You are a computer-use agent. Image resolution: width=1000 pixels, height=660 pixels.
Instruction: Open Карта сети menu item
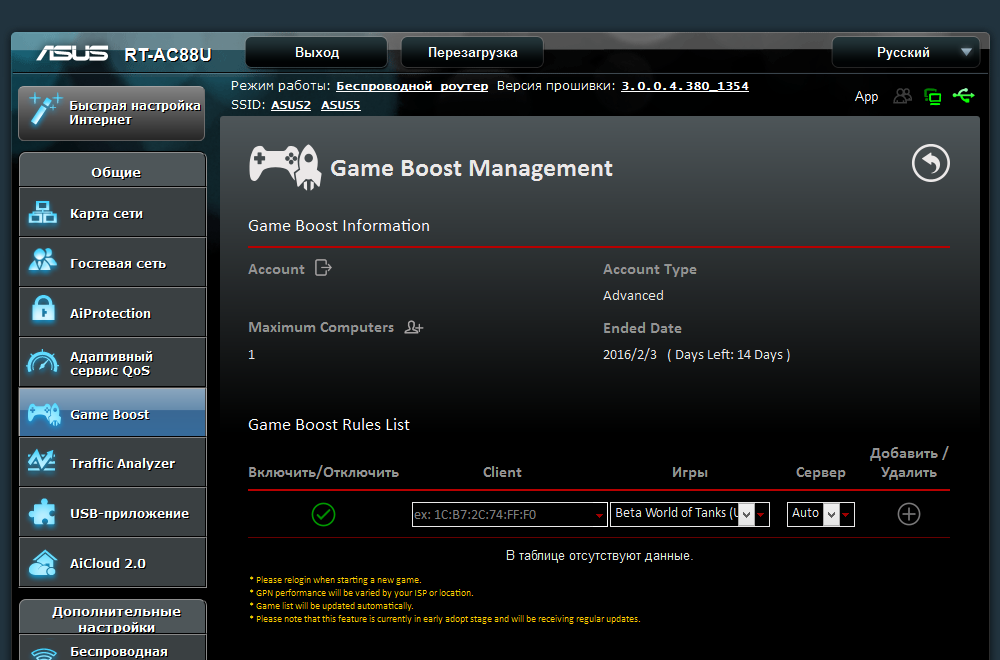tap(113, 212)
